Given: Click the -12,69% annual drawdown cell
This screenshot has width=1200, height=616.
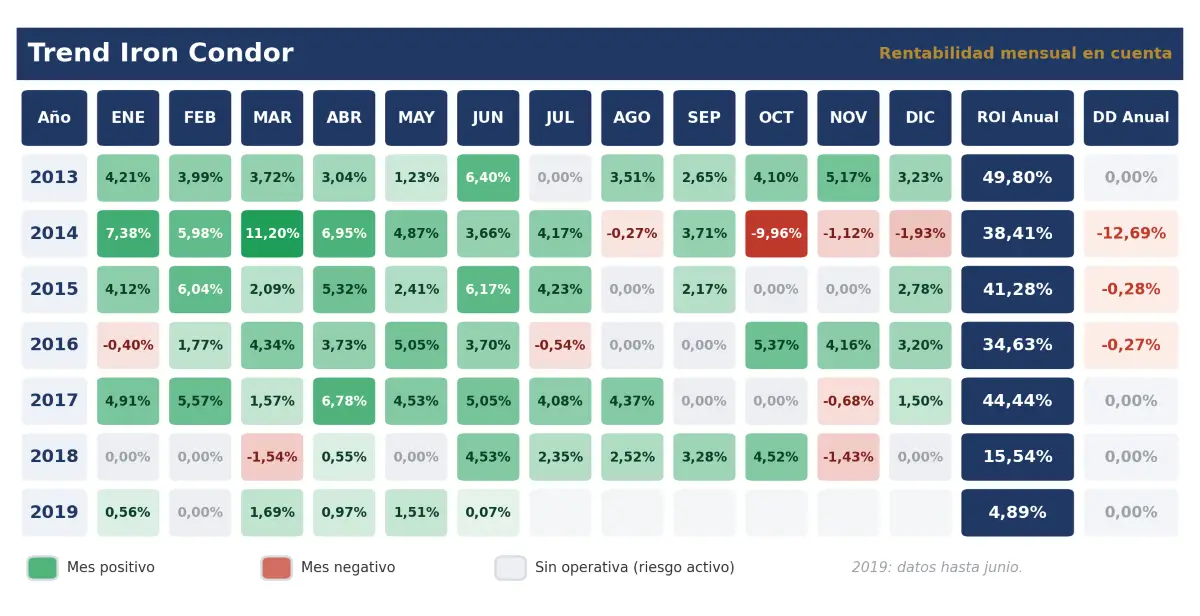Looking at the screenshot, I should tap(1131, 234).
